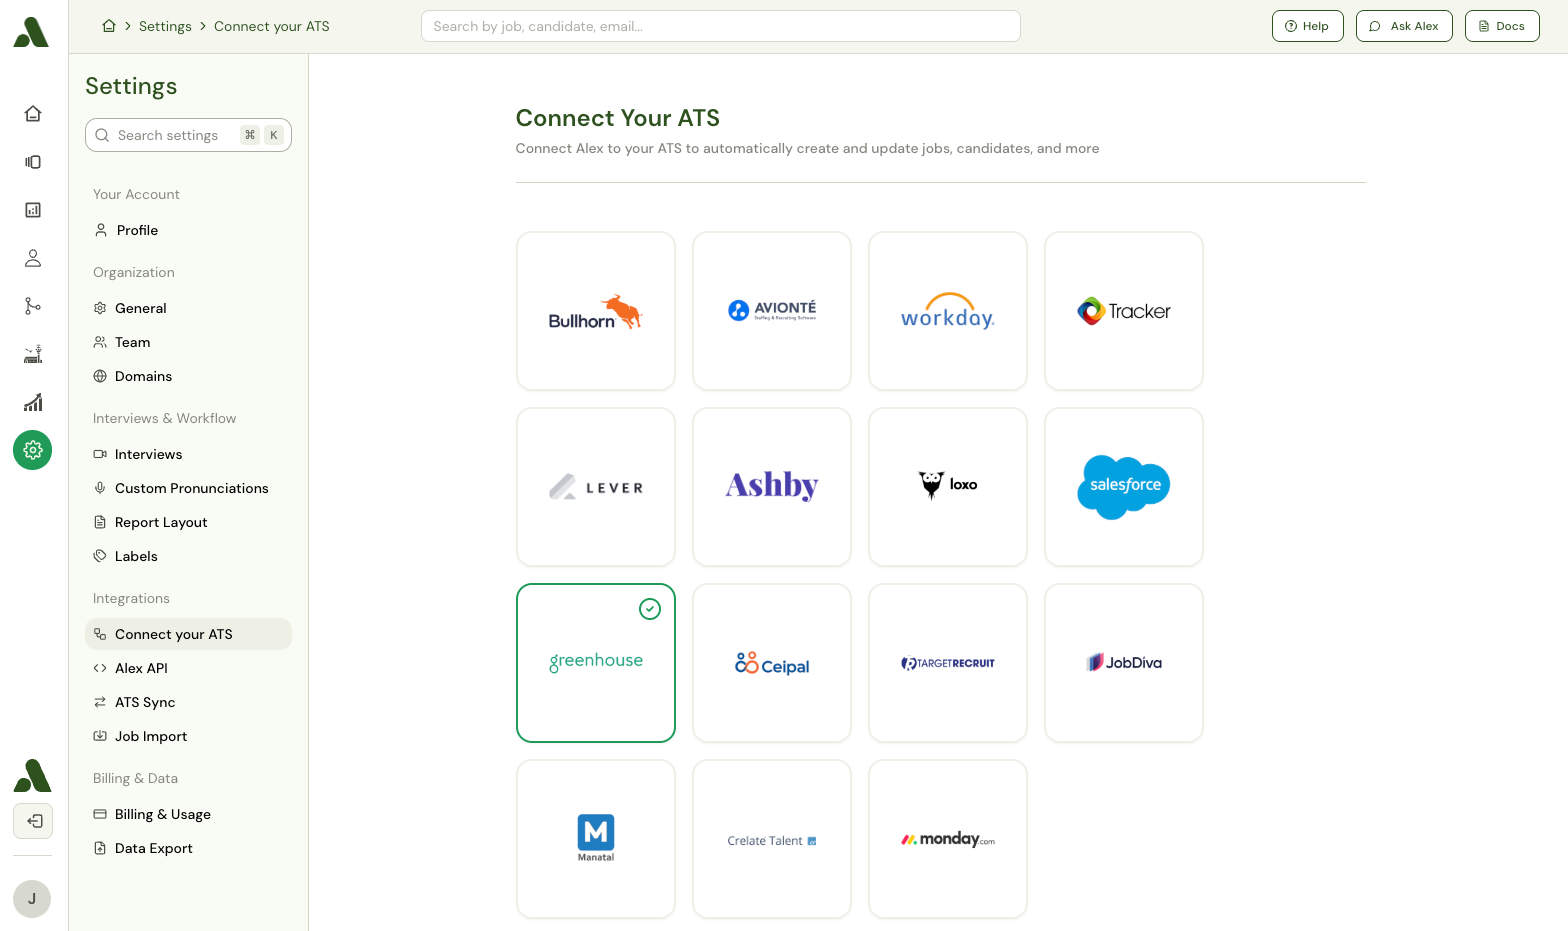The image size is (1568, 931).
Task: Select the Tracker ATS card
Action: coord(1124,311)
